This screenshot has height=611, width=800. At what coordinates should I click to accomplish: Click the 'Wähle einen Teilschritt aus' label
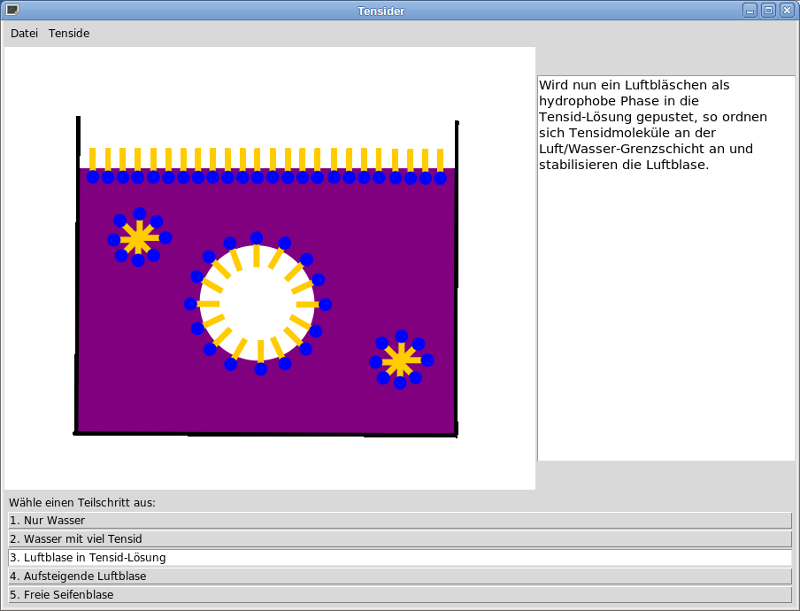pyautogui.click(x=82, y=502)
